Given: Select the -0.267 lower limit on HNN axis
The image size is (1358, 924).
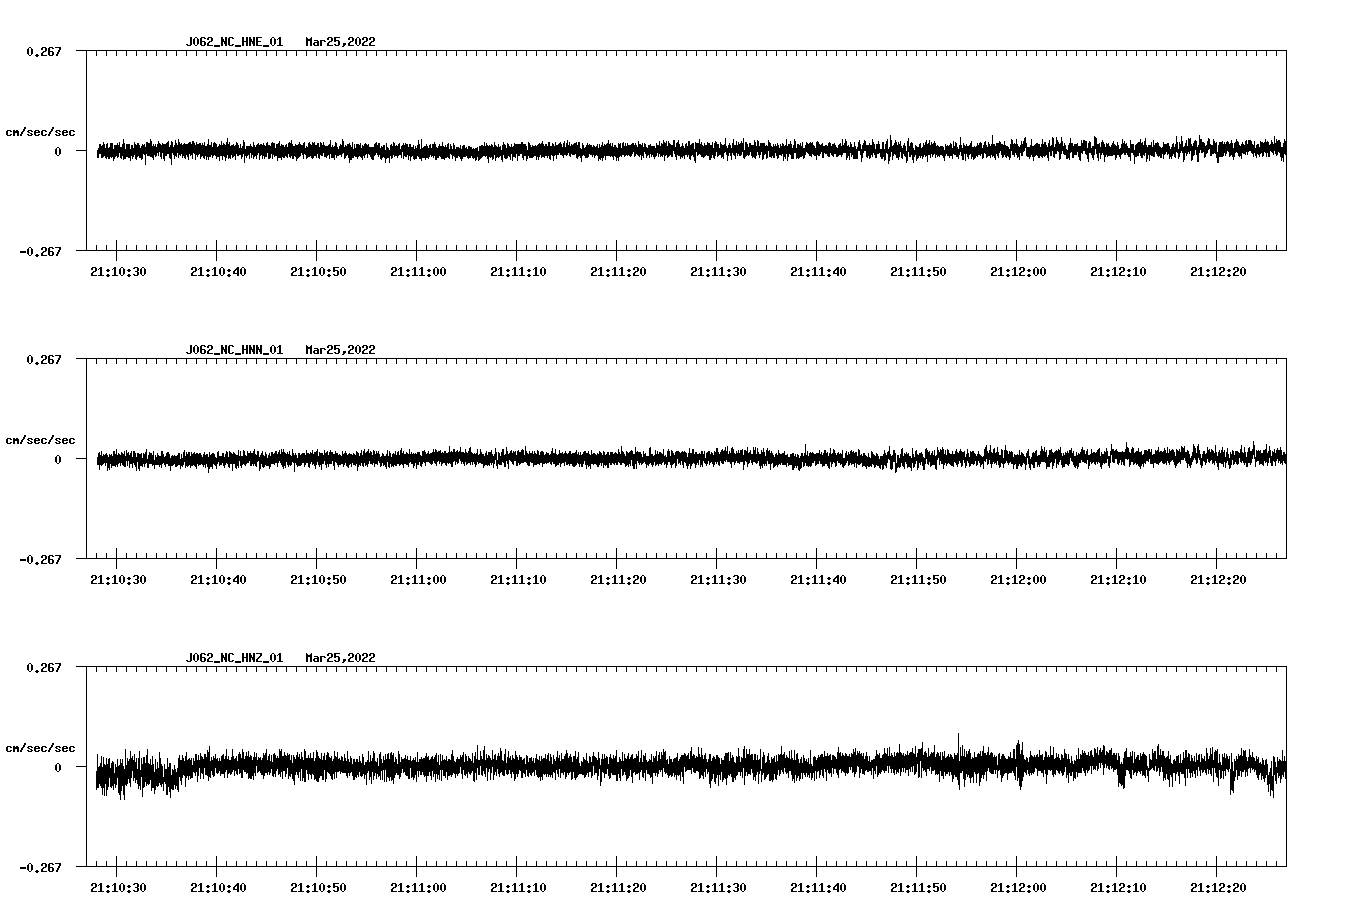Looking at the screenshot, I should (40, 559).
